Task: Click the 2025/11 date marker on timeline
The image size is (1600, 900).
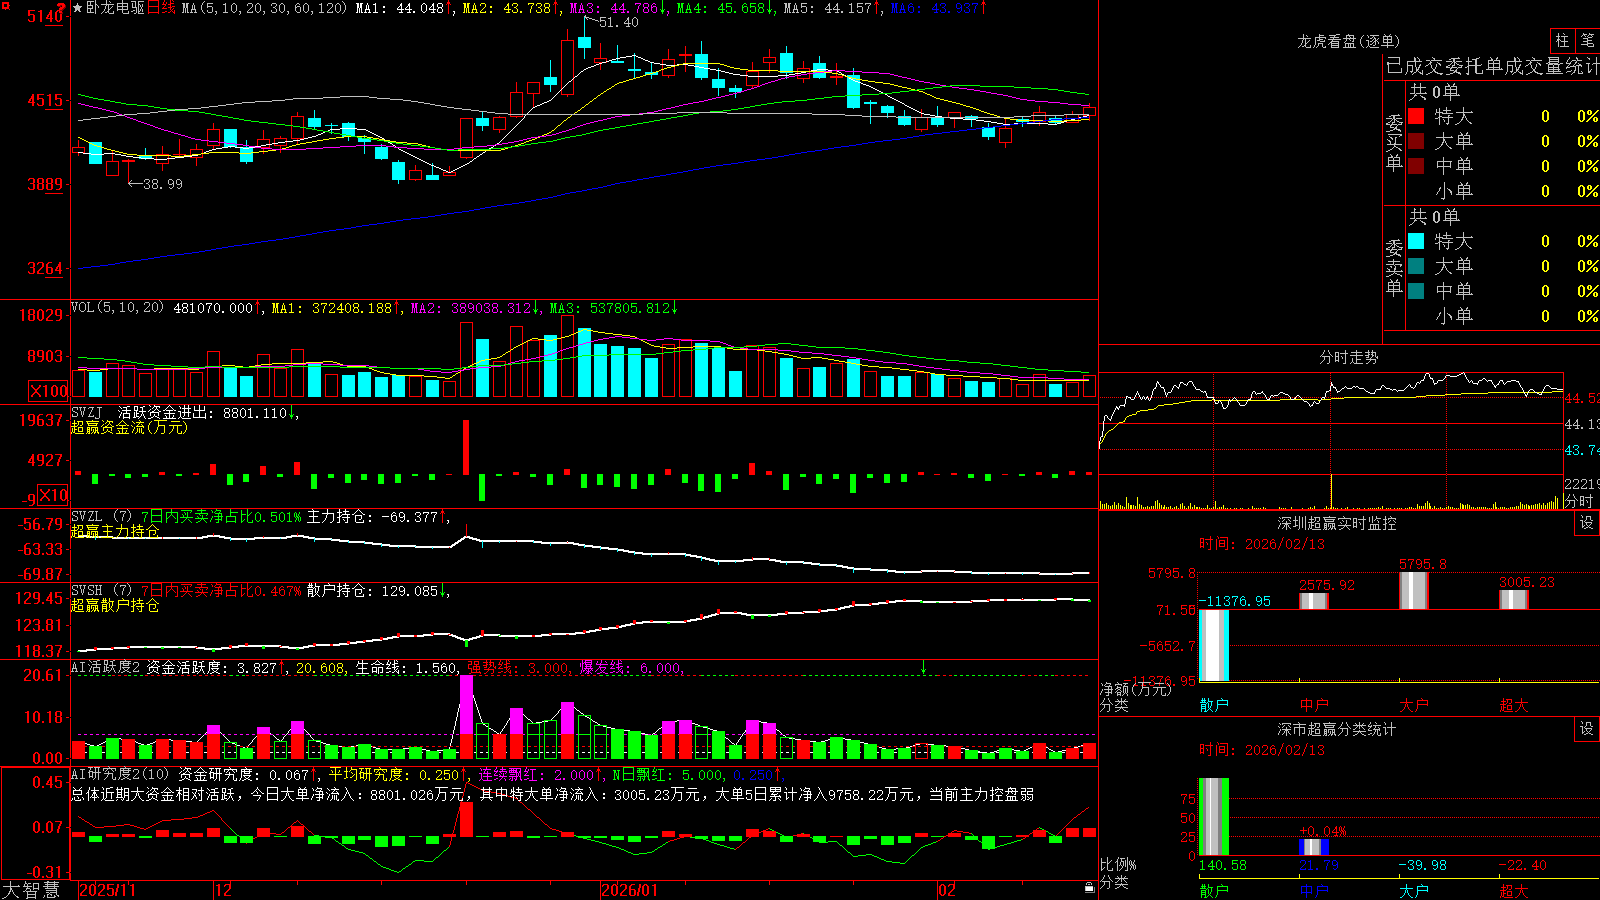Action: pos(107,890)
